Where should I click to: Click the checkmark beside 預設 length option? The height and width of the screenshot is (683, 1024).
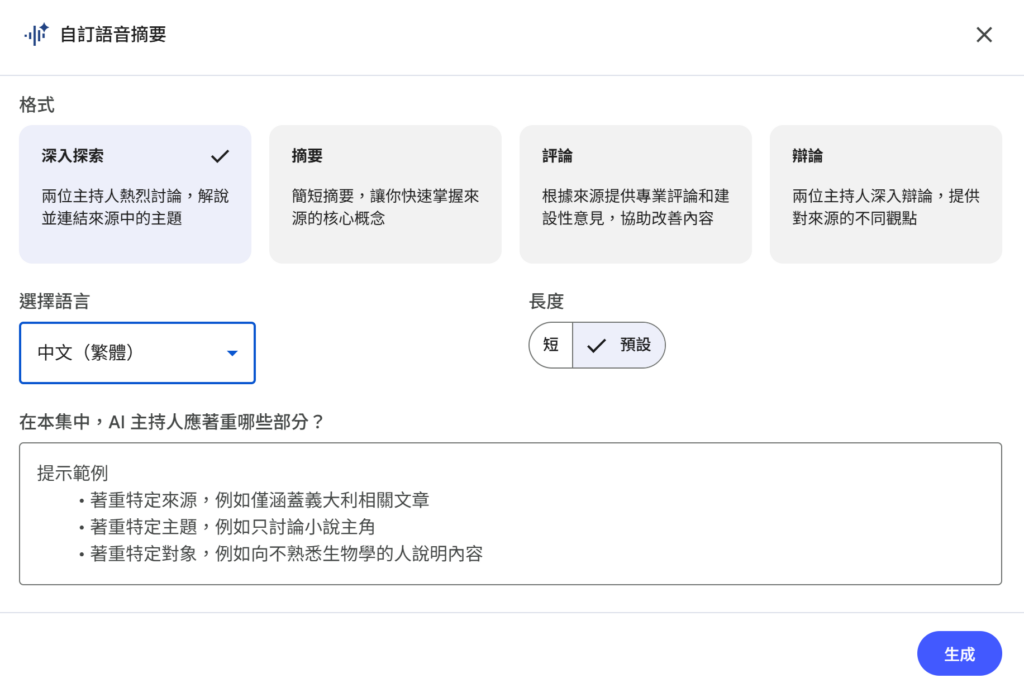click(x=598, y=344)
